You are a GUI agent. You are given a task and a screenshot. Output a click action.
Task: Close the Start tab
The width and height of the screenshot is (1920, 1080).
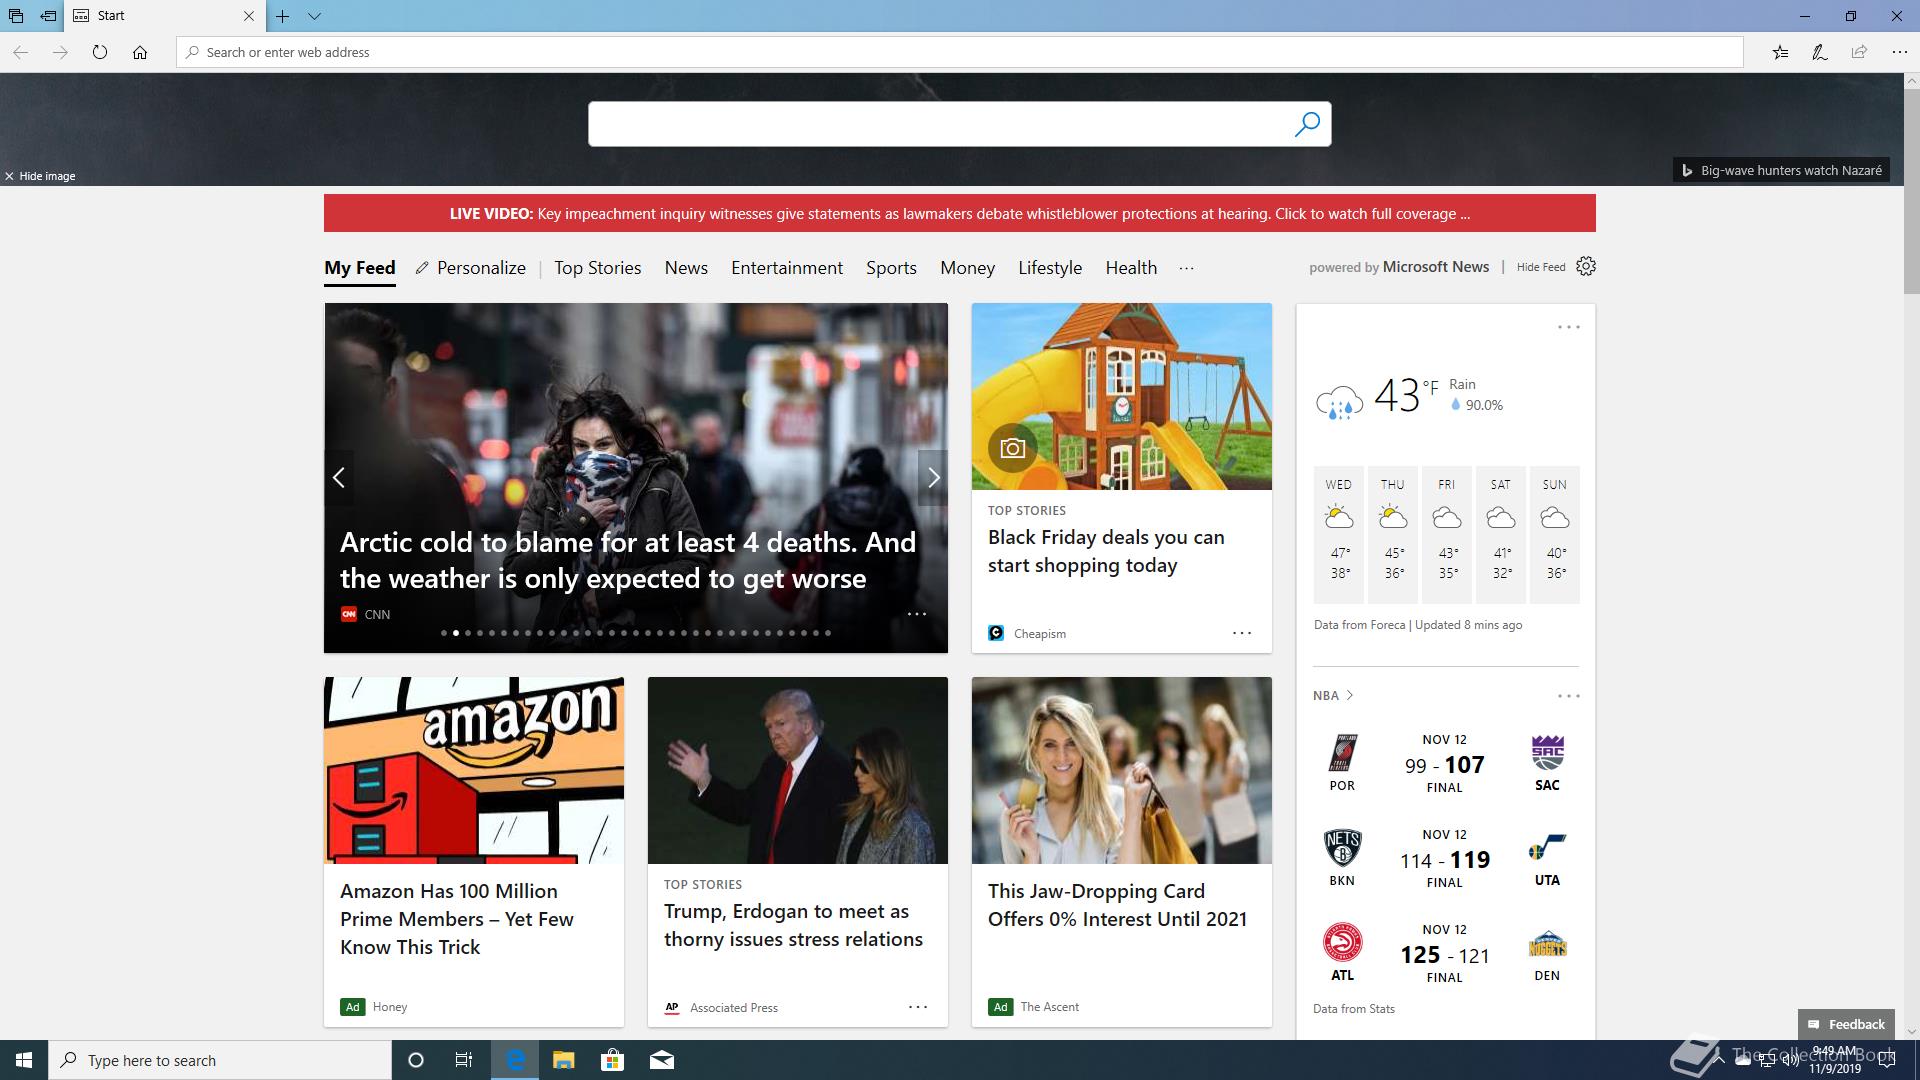[249, 16]
